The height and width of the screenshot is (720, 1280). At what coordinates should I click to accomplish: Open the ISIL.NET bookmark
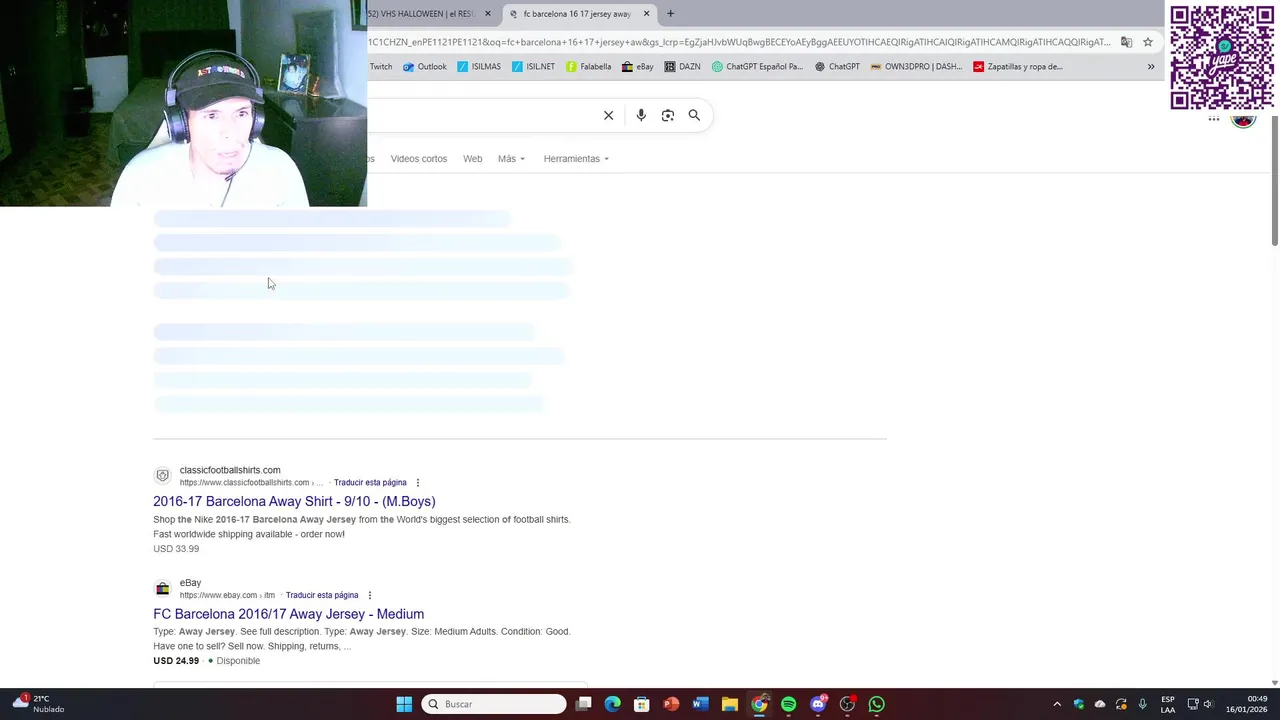tap(533, 67)
